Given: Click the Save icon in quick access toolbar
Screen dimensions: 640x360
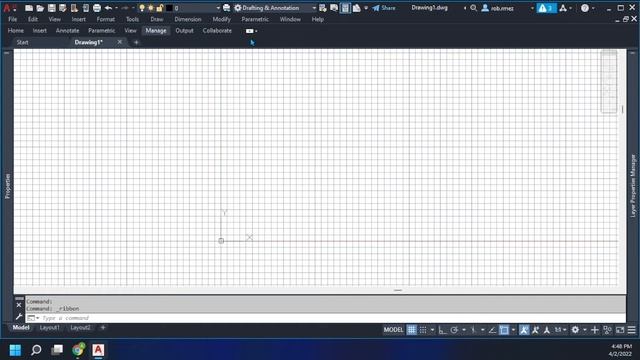Looking at the screenshot, I should [x=51, y=8].
